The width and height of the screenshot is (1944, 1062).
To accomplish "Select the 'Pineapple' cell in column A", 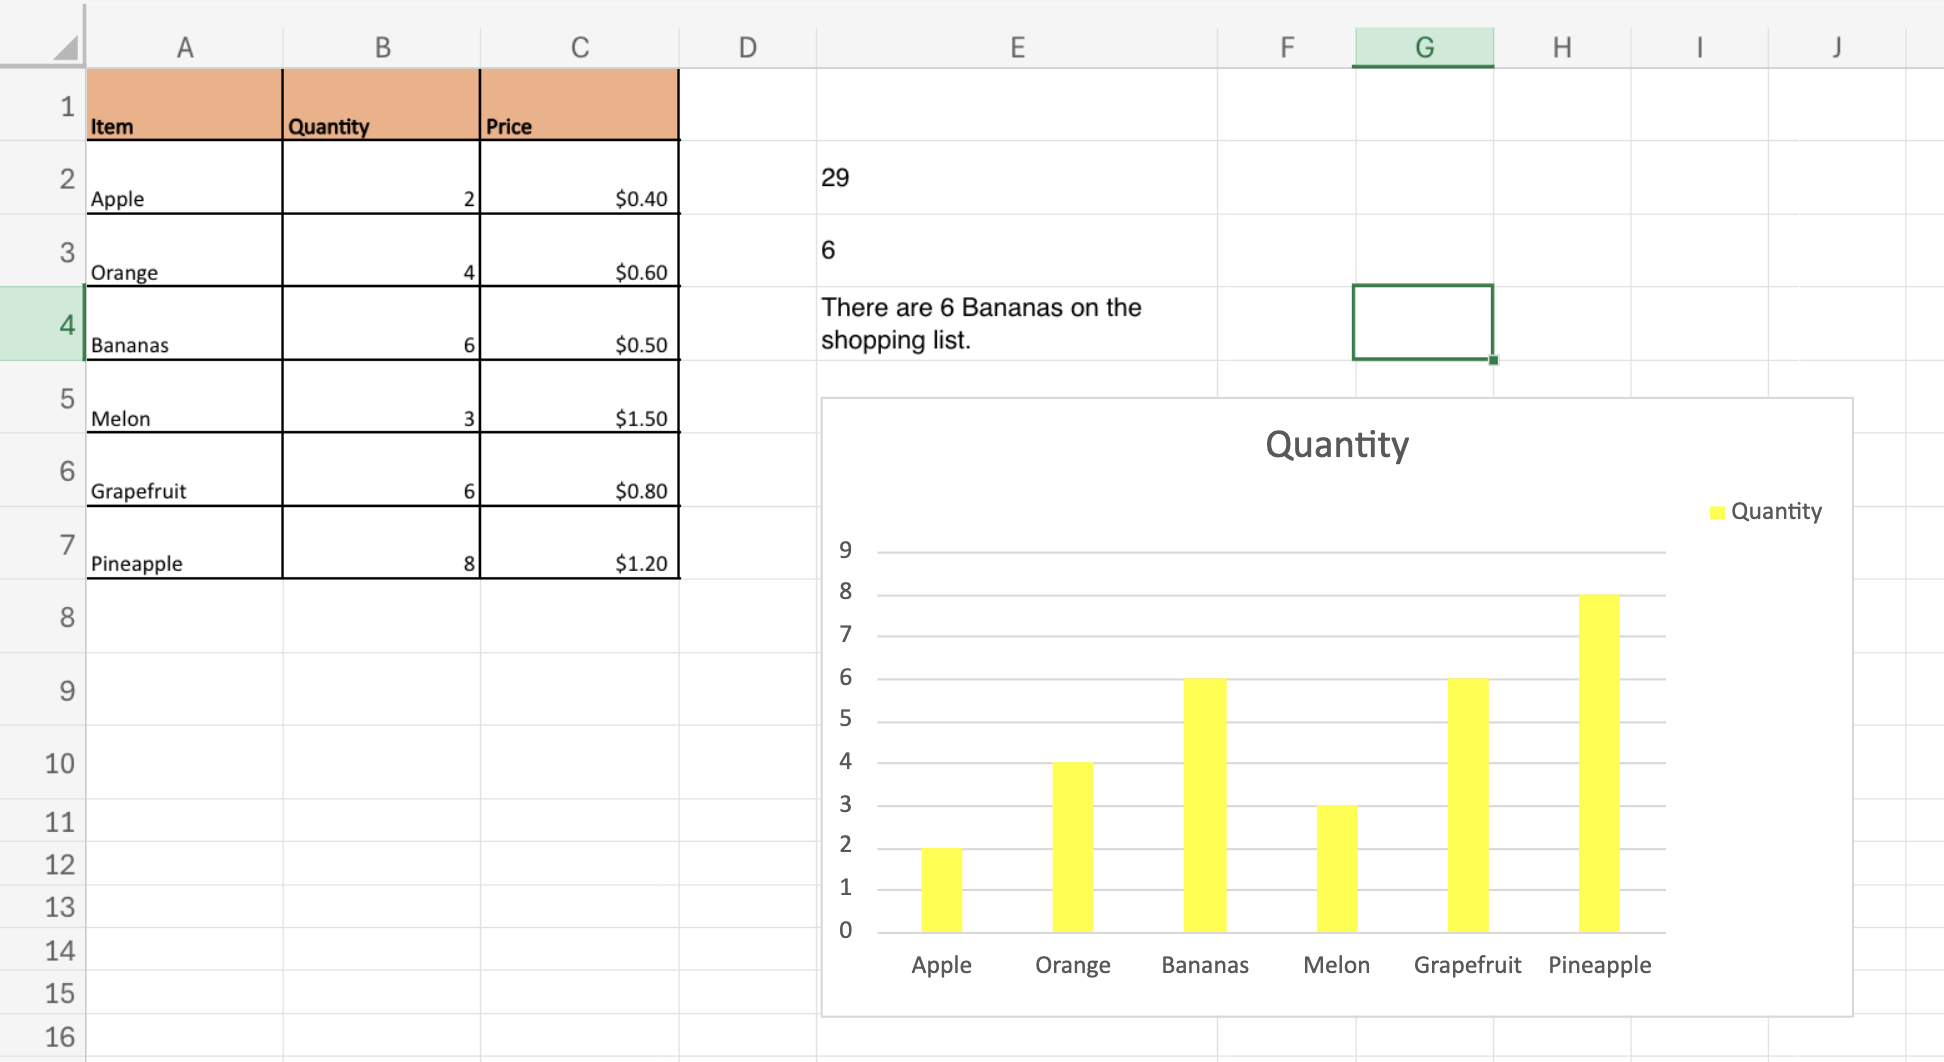I will tap(185, 543).
